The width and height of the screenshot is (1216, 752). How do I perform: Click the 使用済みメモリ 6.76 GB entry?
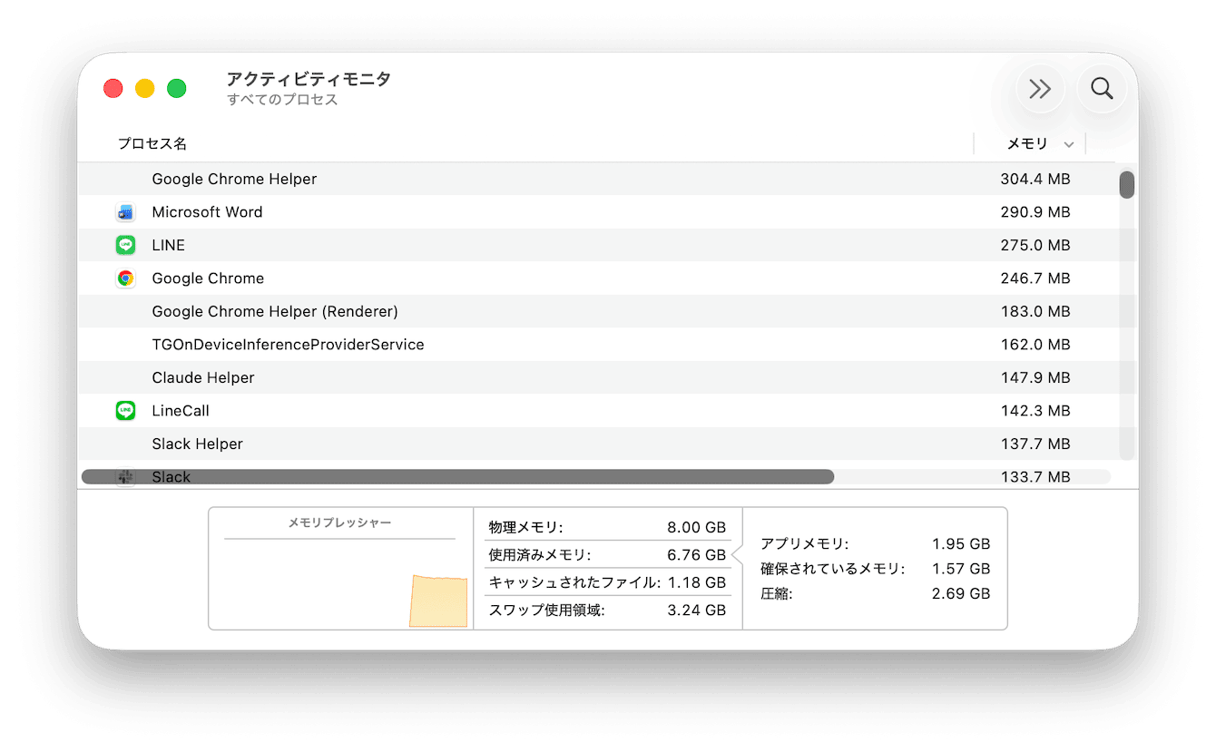coord(607,555)
